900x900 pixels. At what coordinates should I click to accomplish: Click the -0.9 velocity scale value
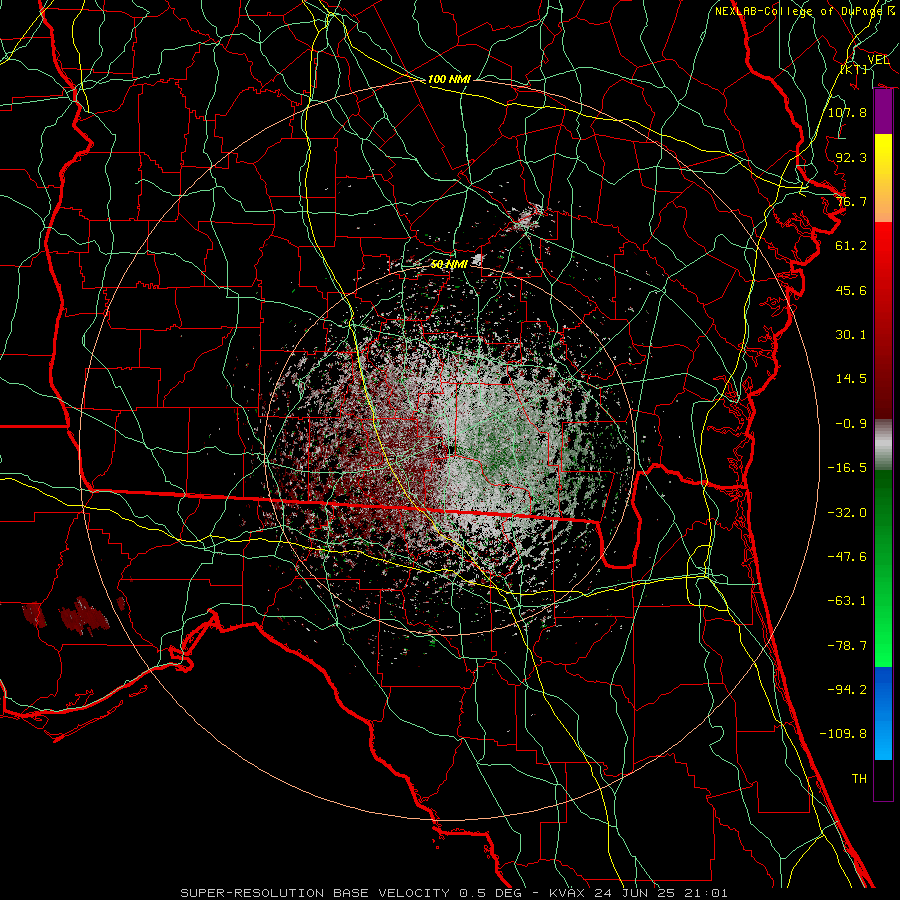[851, 424]
